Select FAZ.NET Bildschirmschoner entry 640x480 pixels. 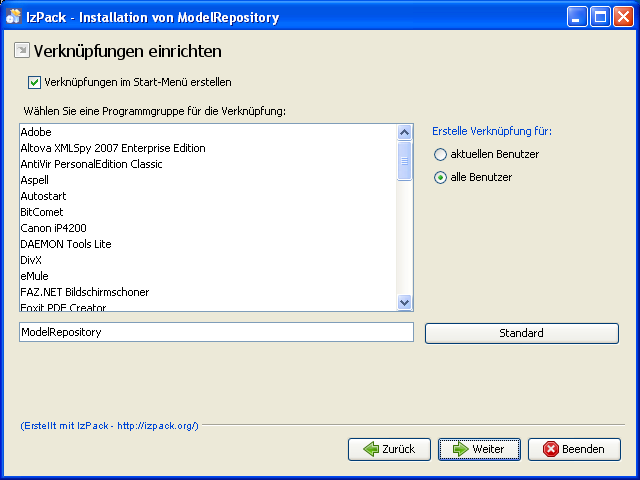208,292
